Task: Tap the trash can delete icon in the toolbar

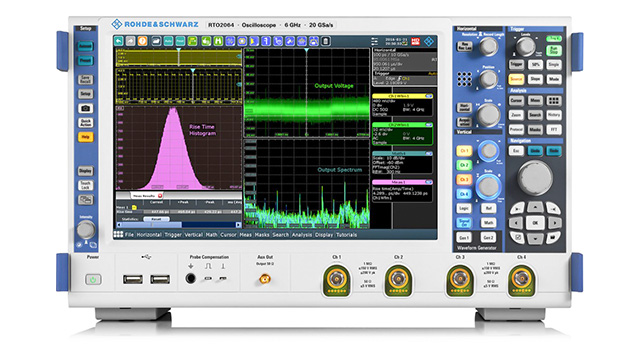Action: [326, 41]
